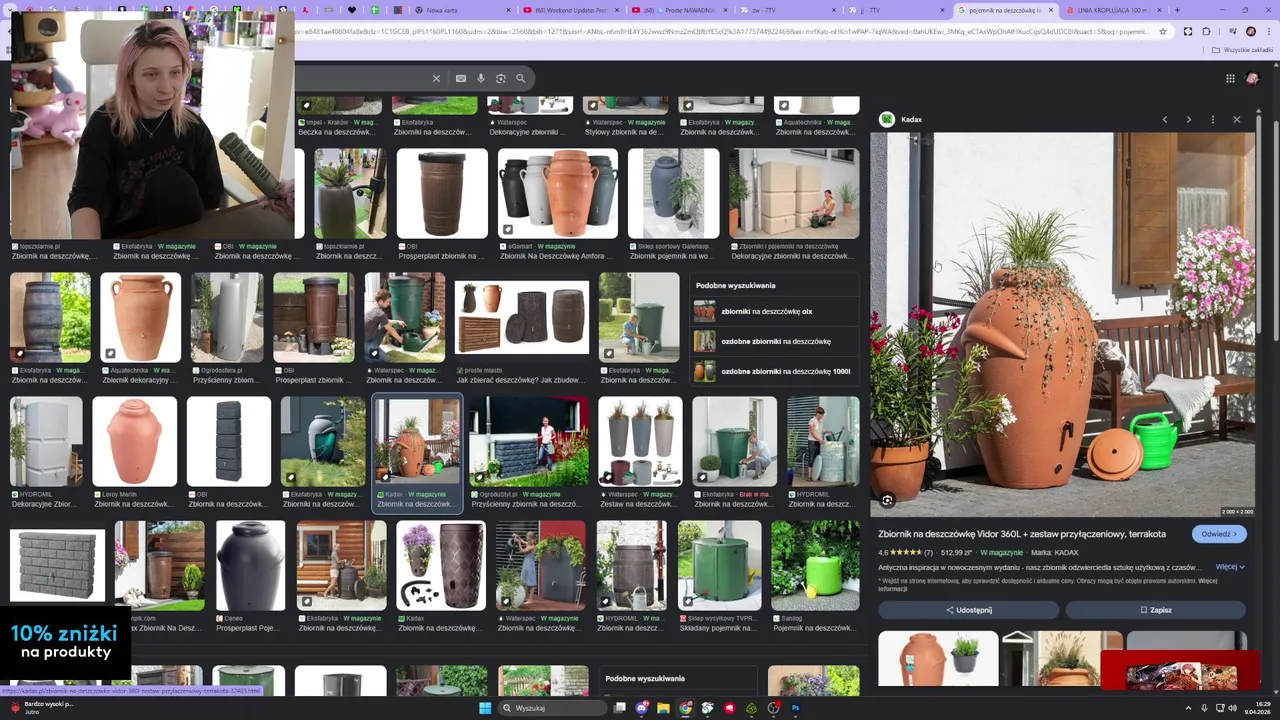This screenshot has height=720, width=1280.
Task: Open volume control in system tray
Action: point(1234,708)
